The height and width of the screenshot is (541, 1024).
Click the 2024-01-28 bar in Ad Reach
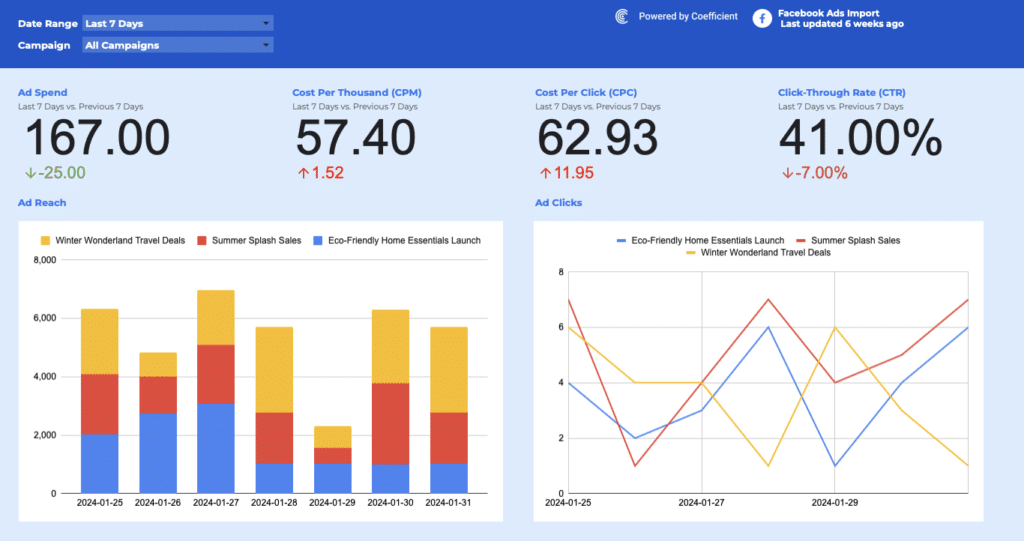(x=274, y=410)
